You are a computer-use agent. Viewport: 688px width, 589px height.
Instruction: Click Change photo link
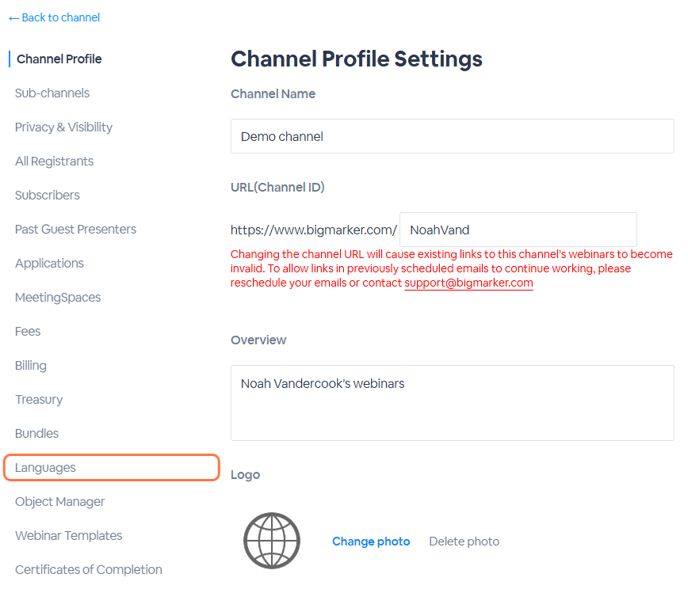click(371, 542)
